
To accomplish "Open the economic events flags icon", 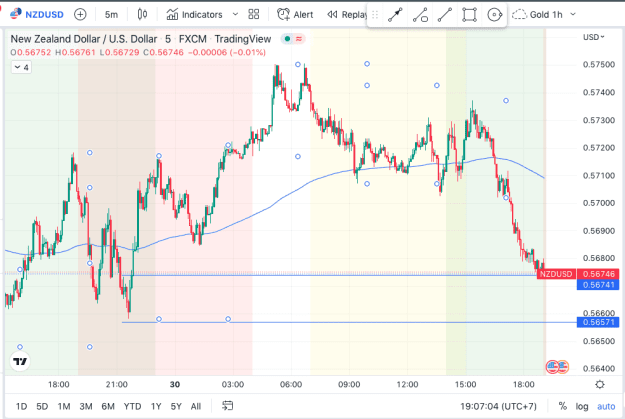I will (557, 366).
